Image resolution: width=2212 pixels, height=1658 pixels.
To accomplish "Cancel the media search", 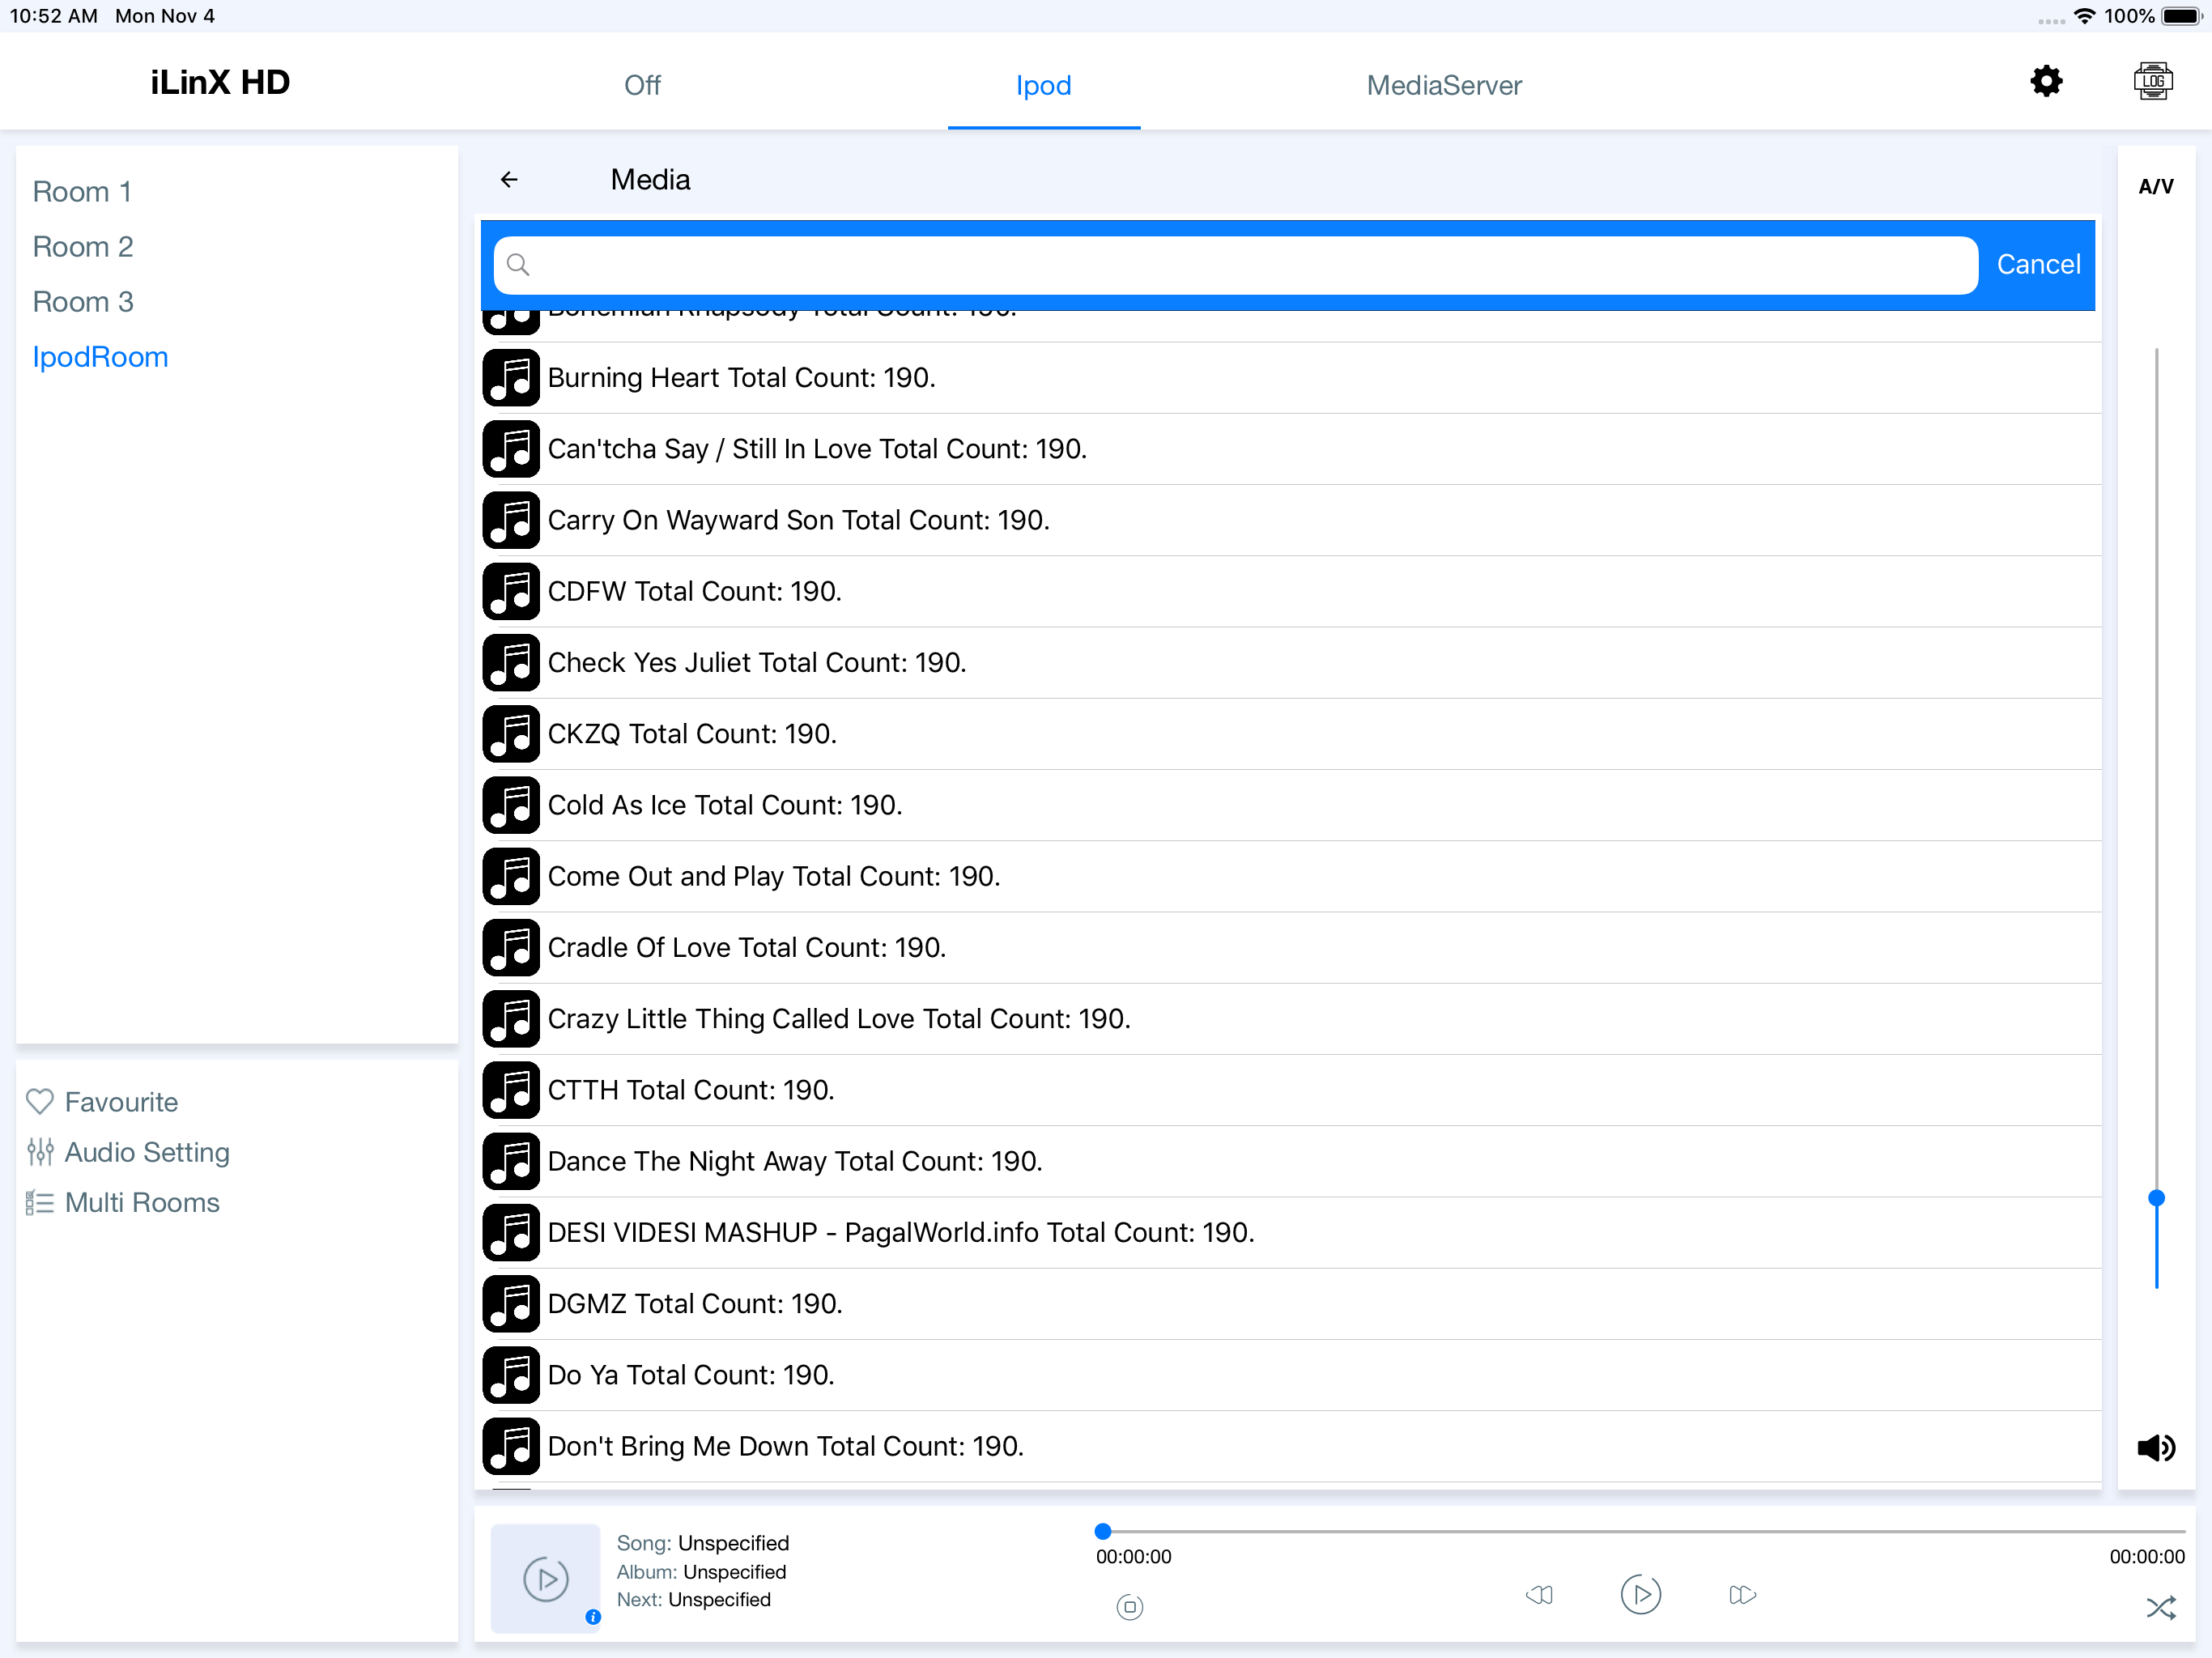I will click(2038, 264).
